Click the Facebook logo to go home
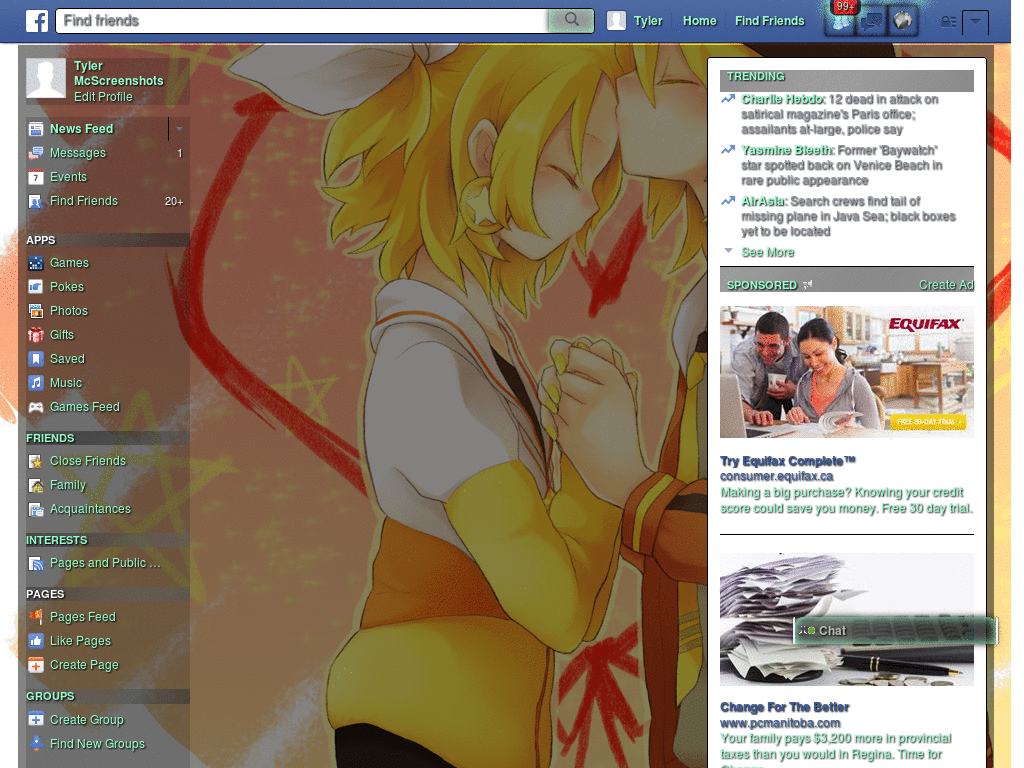 tap(36, 20)
